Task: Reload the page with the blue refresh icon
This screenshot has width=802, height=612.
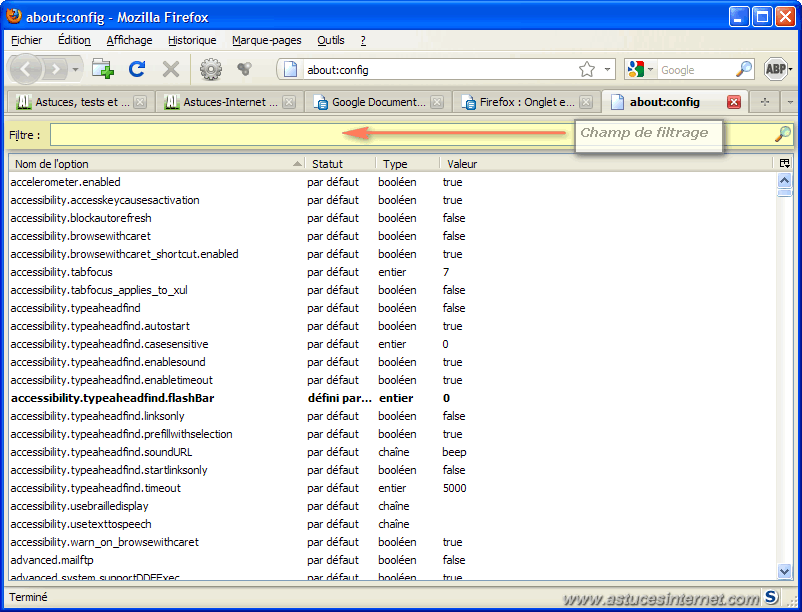Action: [x=137, y=69]
